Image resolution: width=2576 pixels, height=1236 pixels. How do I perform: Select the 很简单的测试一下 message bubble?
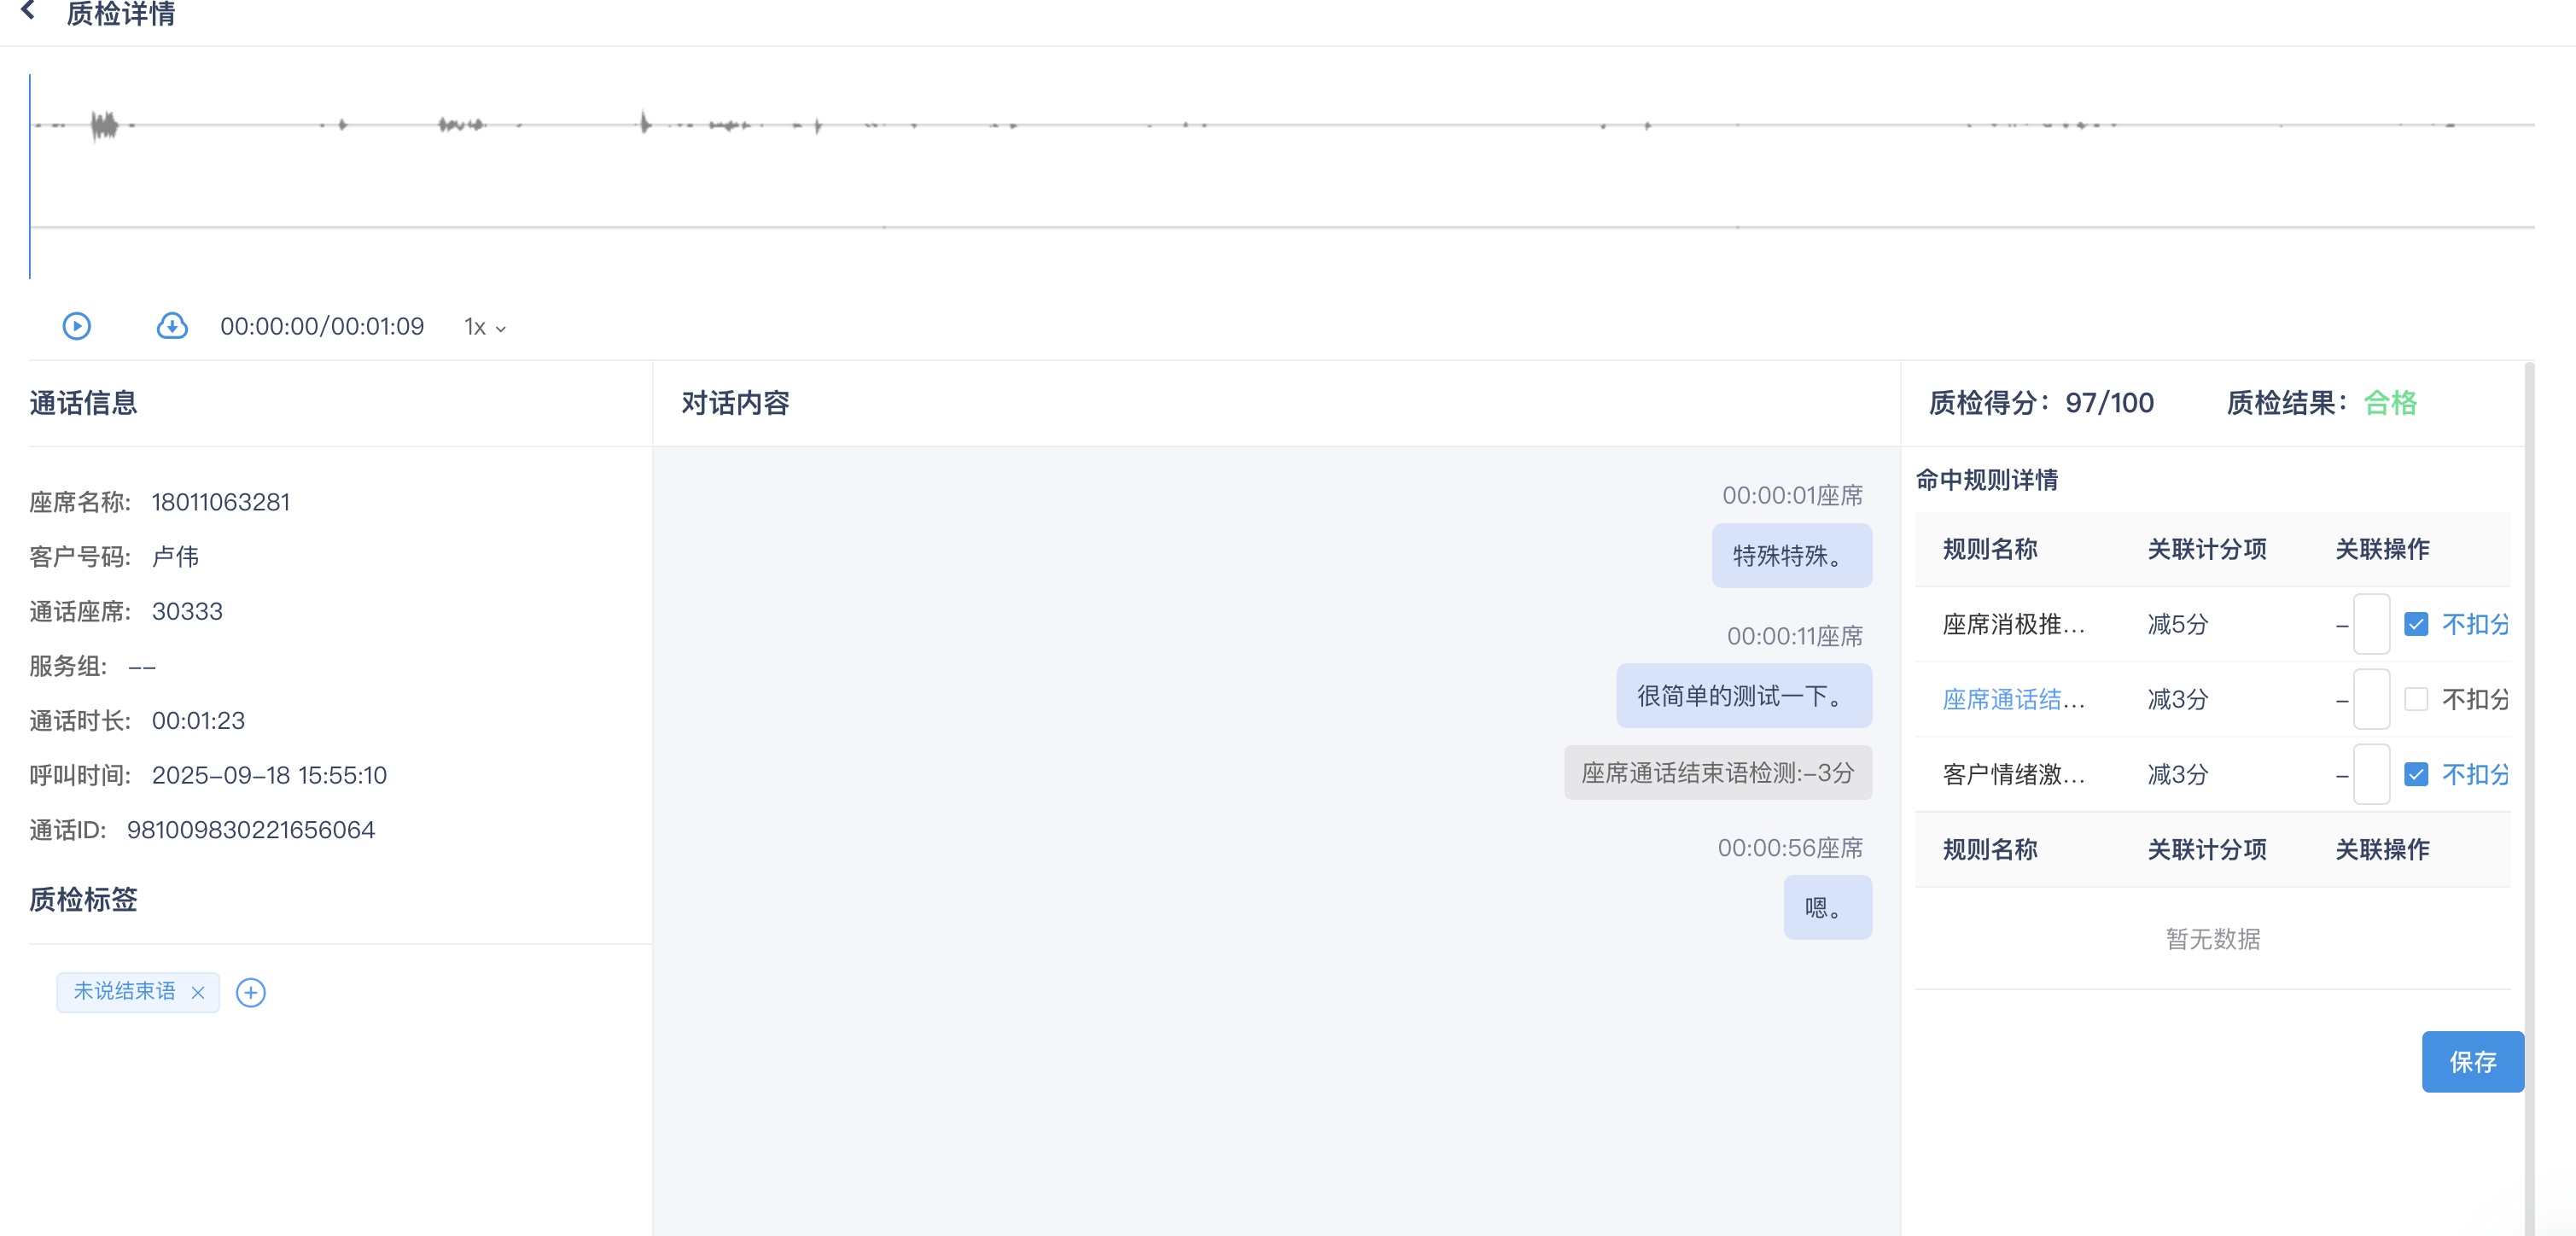[x=1743, y=696]
